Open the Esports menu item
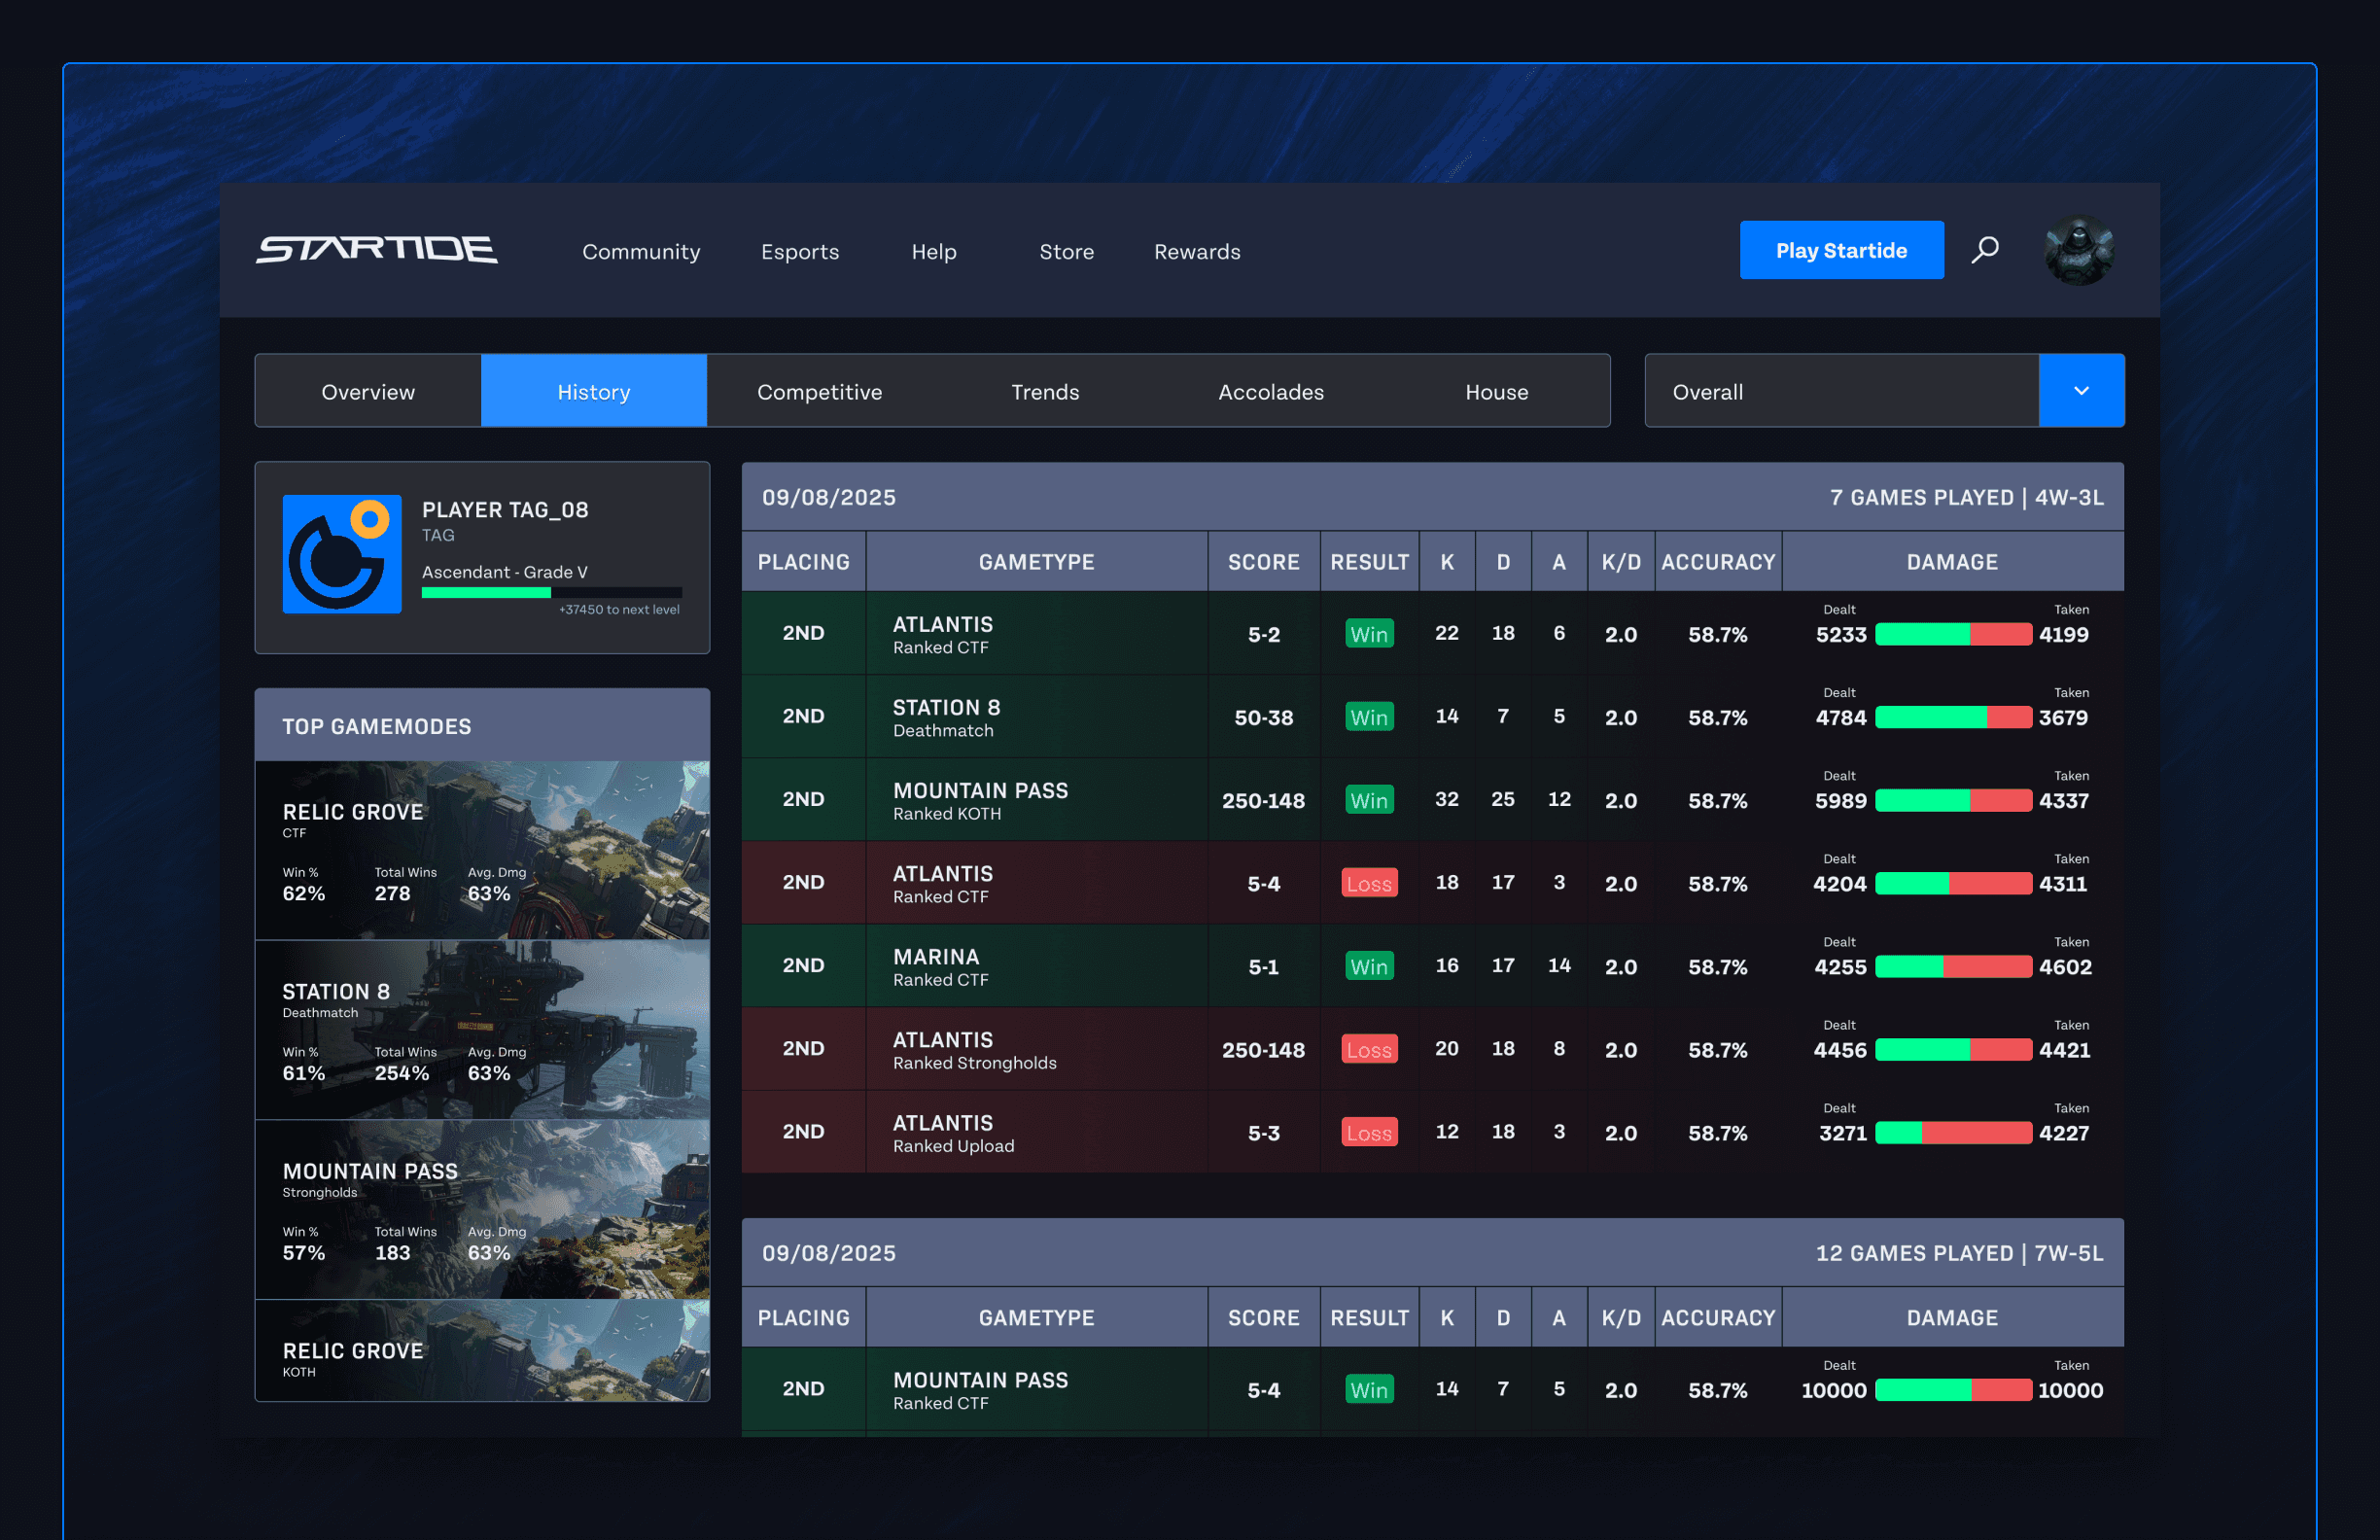Viewport: 2380px width, 1540px height. (x=800, y=252)
